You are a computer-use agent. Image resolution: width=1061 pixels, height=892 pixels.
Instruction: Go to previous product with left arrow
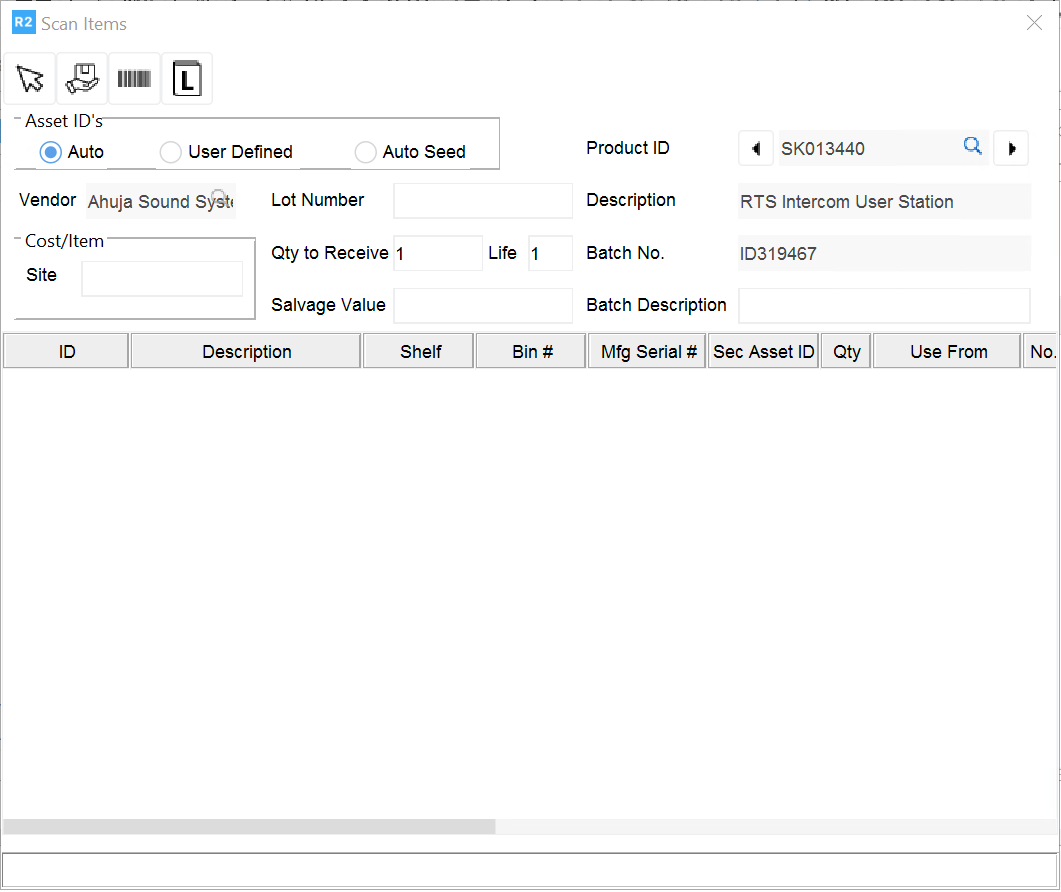click(755, 149)
